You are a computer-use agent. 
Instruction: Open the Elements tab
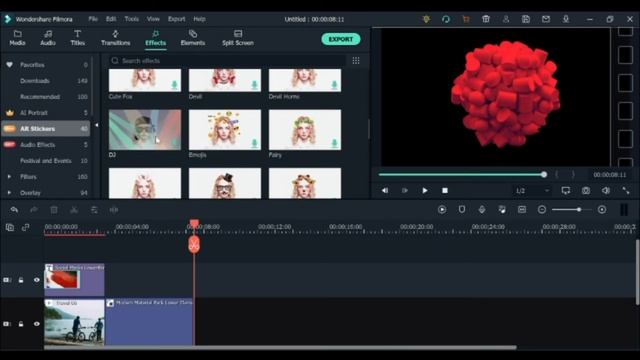point(193,38)
